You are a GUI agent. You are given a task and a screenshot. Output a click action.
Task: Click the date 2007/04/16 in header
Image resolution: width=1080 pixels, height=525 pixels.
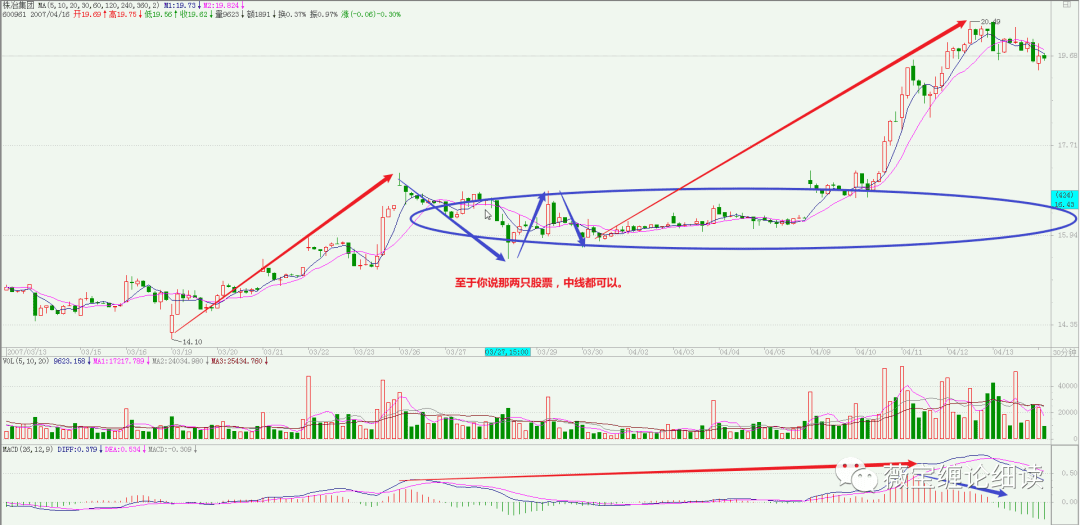50,14
